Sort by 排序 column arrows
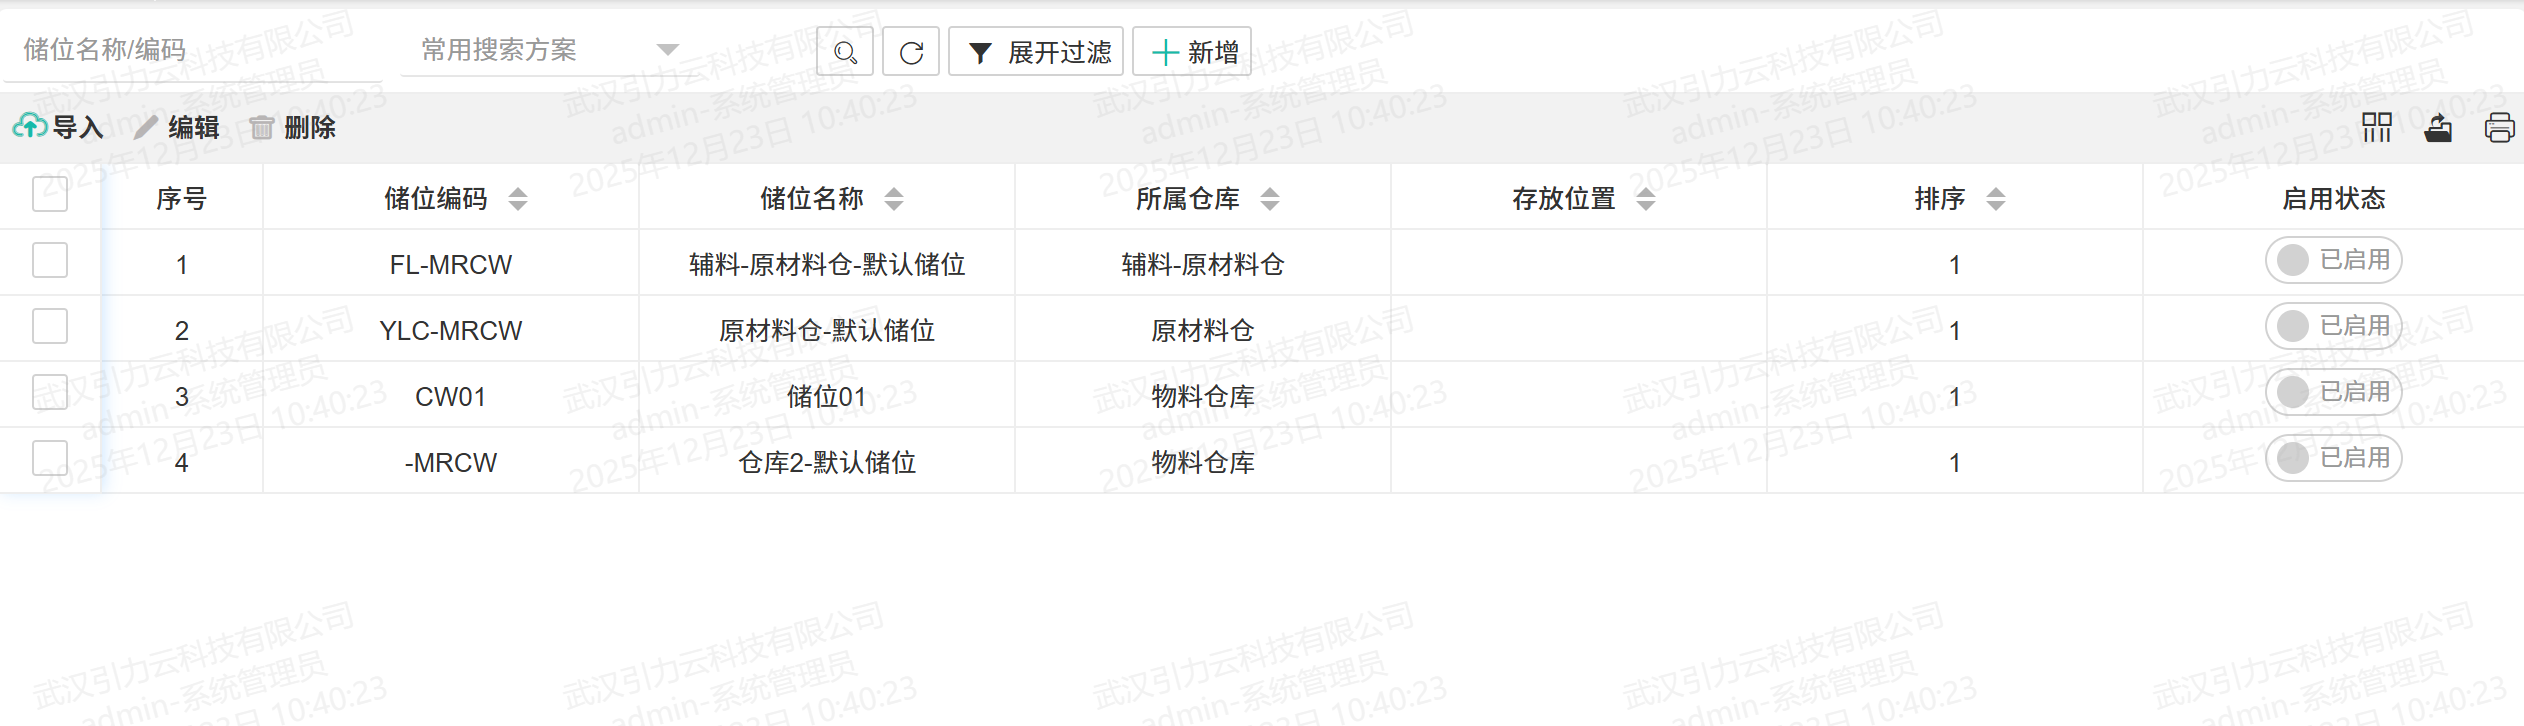This screenshot has height=726, width=2524. pos(1996,199)
